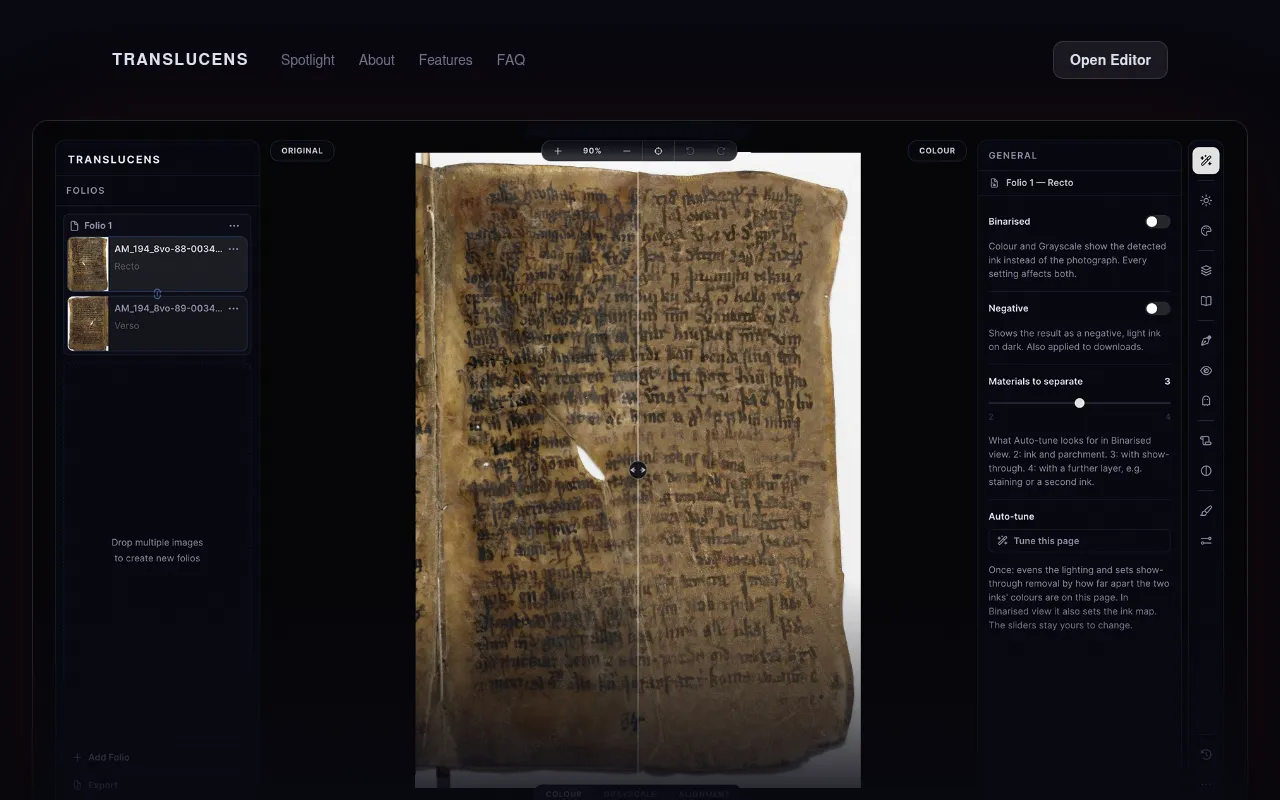This screenshot has height=800, width=1280.
Task: Open the adjustment sliders panel icon
Action: point(1206,541)
